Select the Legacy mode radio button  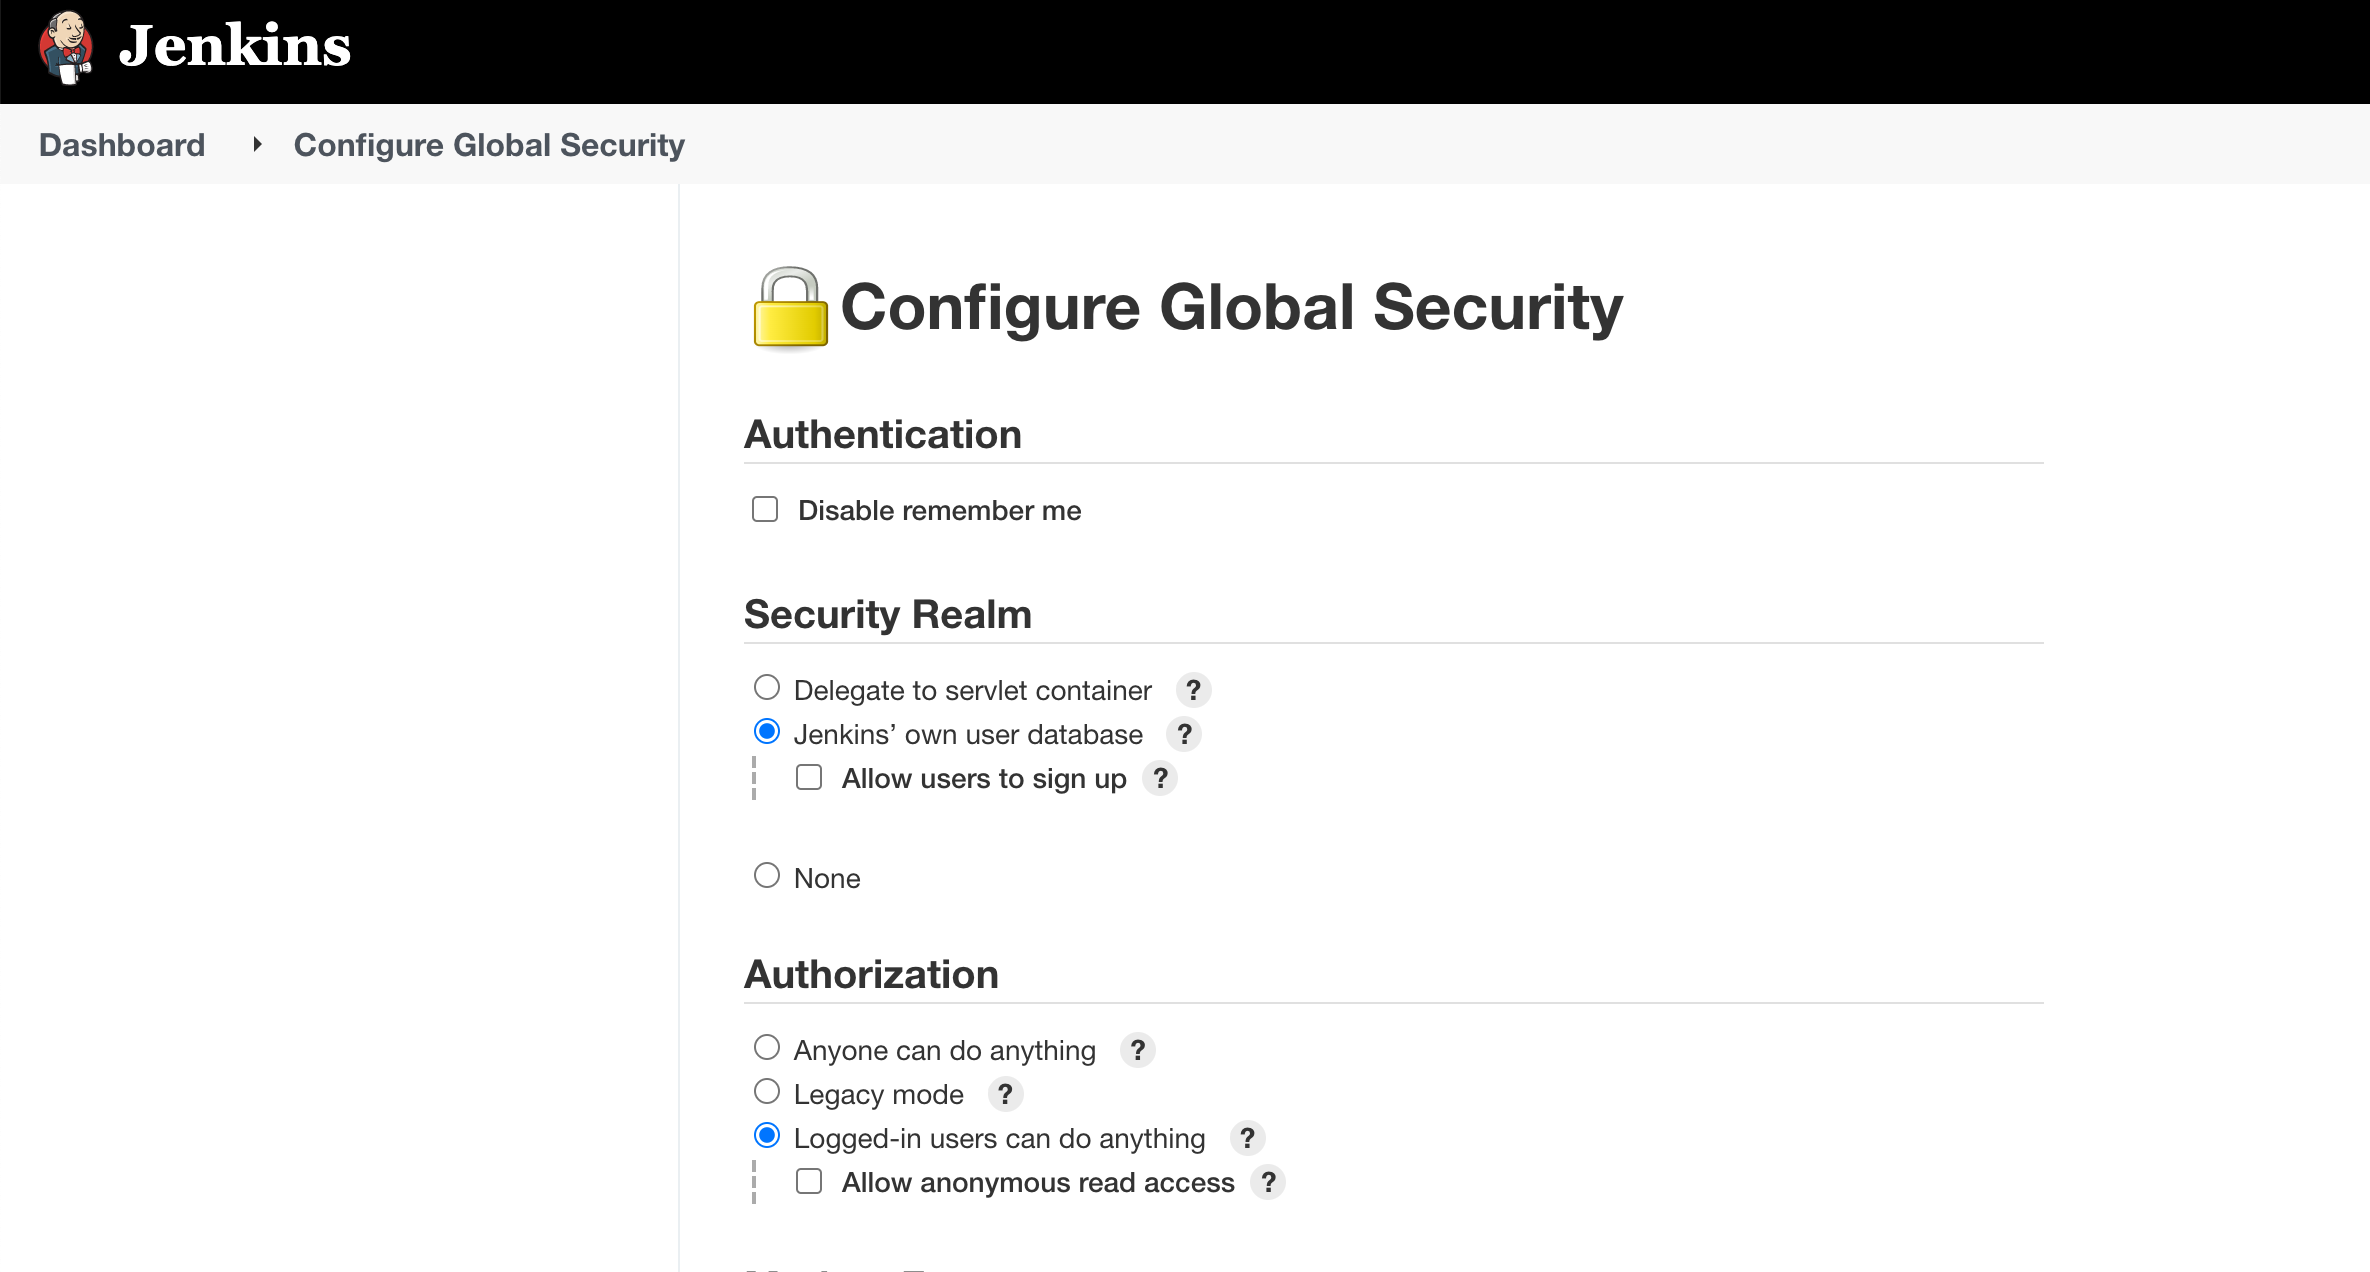coord(767,1092)
